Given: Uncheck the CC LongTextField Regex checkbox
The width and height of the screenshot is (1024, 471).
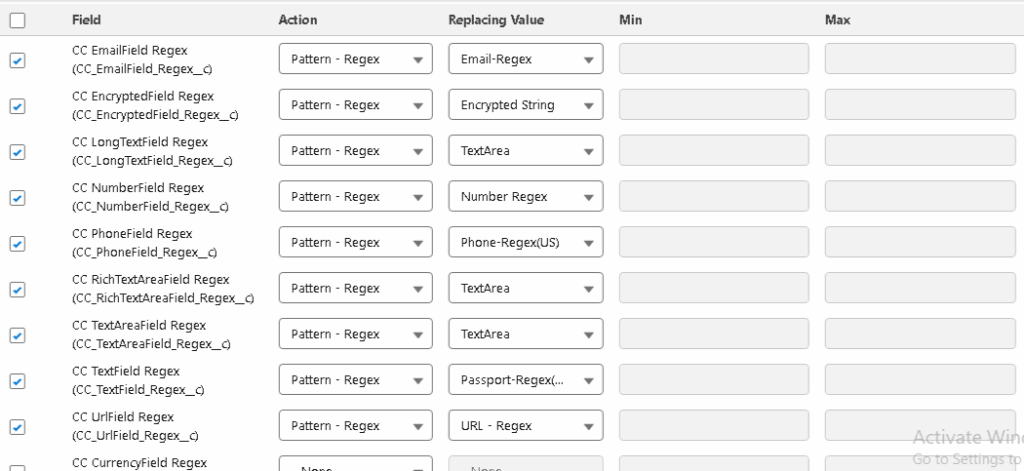Looking at the screenshot, I should [17, 152].
